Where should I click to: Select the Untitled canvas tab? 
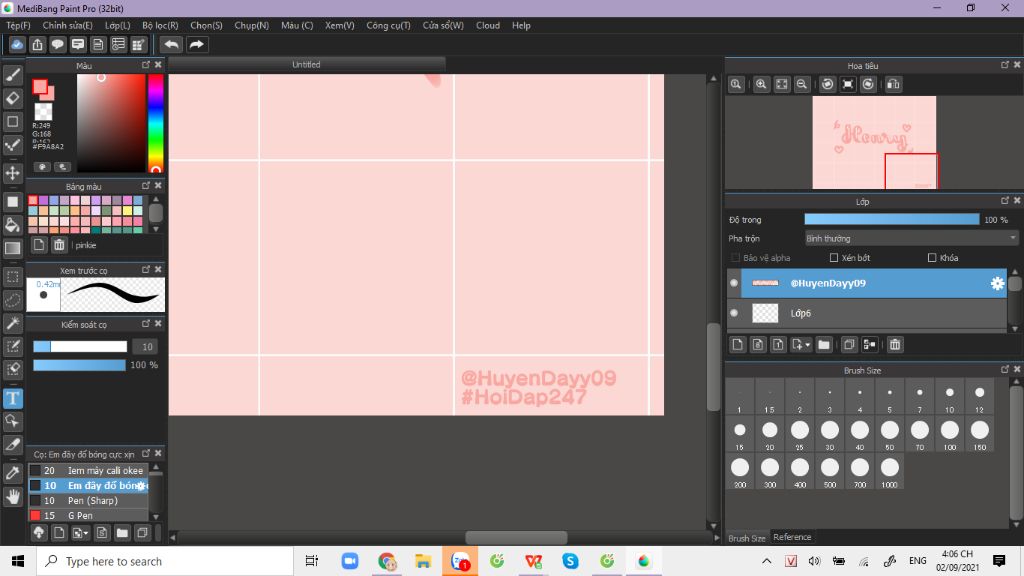[306, 65]
